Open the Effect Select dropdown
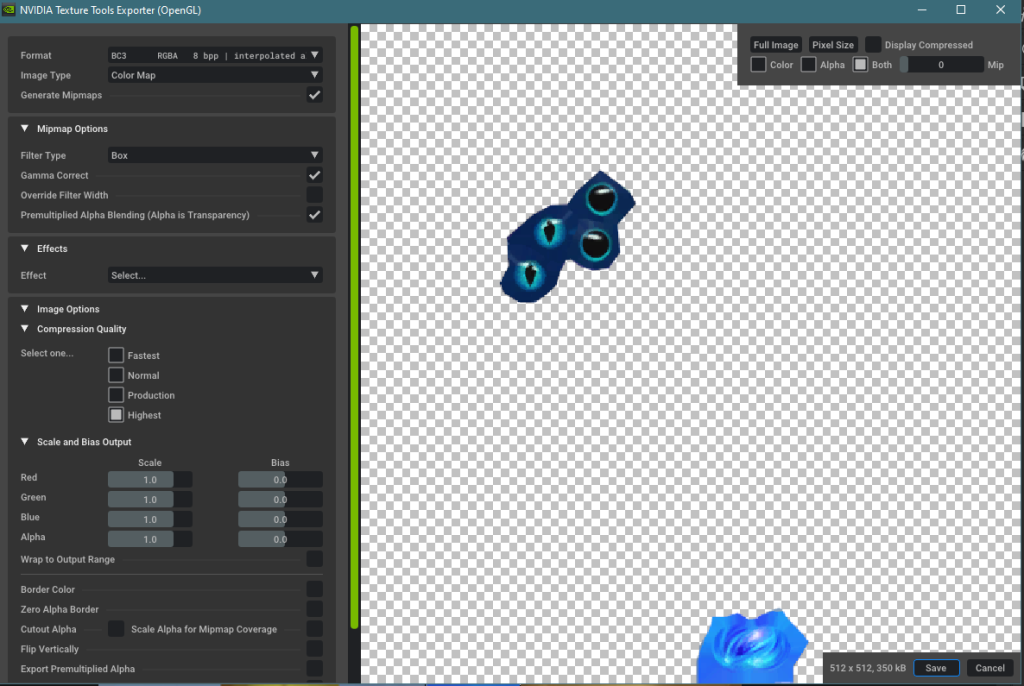Image resolution: width=1024 pixels, height=686 pixels. 215,275
